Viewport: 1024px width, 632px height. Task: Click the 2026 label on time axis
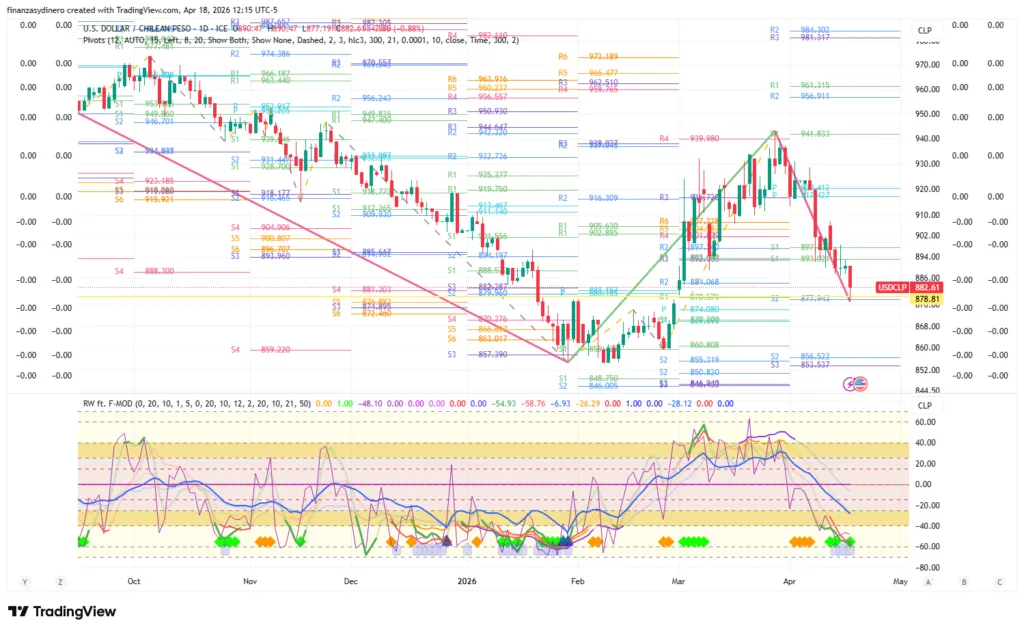466,580
